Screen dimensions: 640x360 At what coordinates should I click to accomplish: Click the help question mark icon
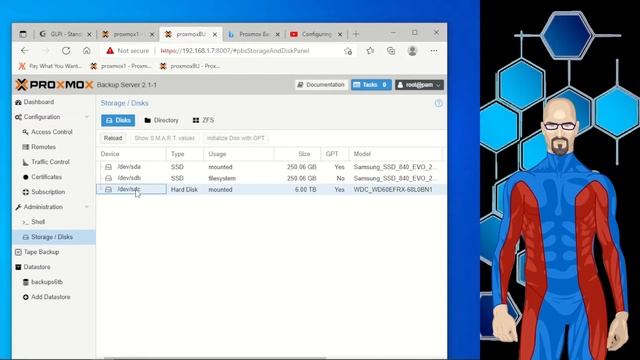[x=438, y=103]
